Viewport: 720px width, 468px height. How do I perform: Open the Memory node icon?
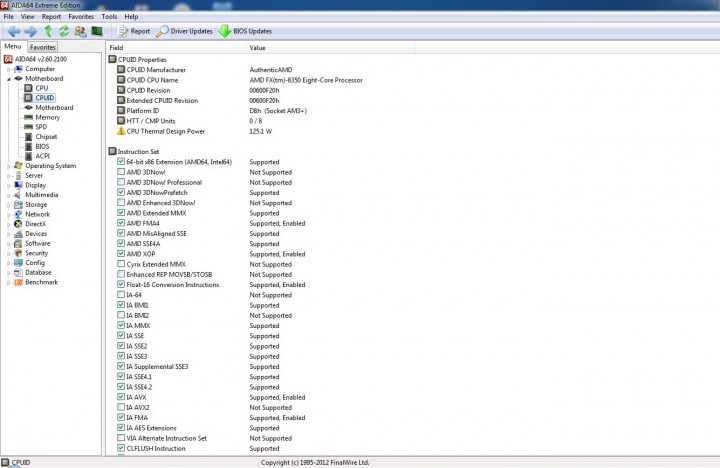28,117
